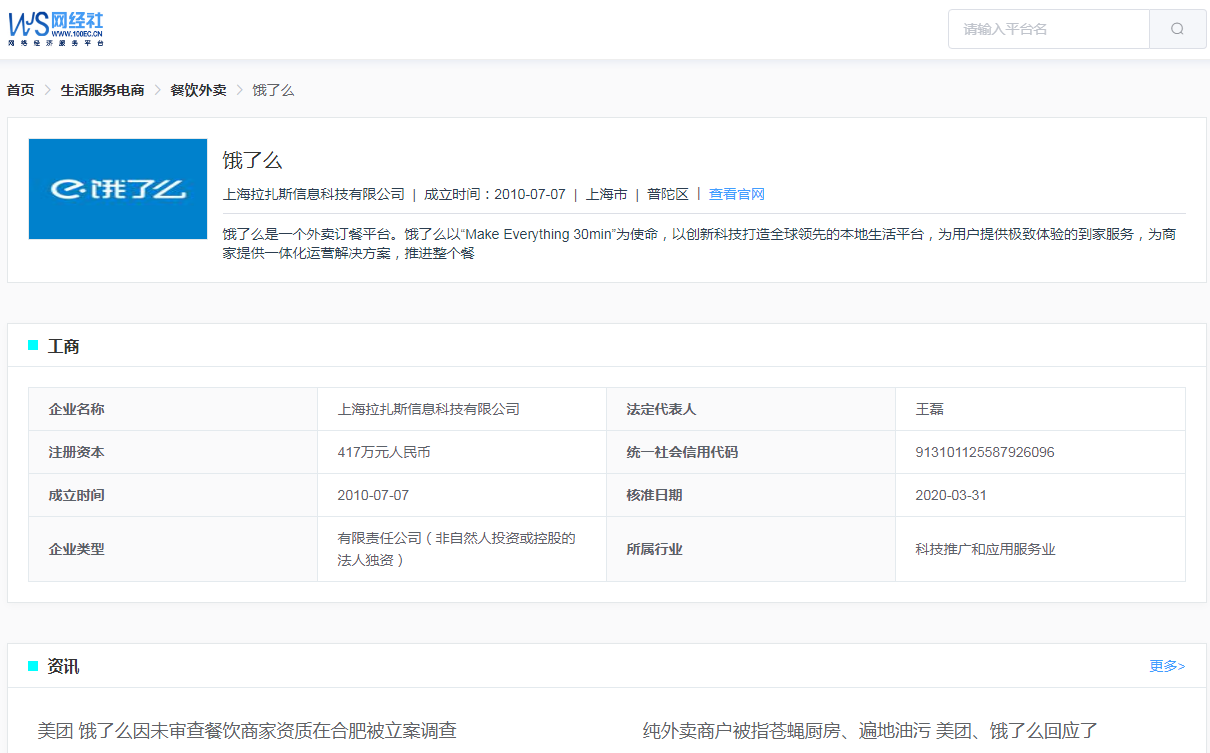This screenshot has height=753, width=1210.
Task: Click 更多> in 资讯 section
Action: (x=1167, y=666)
